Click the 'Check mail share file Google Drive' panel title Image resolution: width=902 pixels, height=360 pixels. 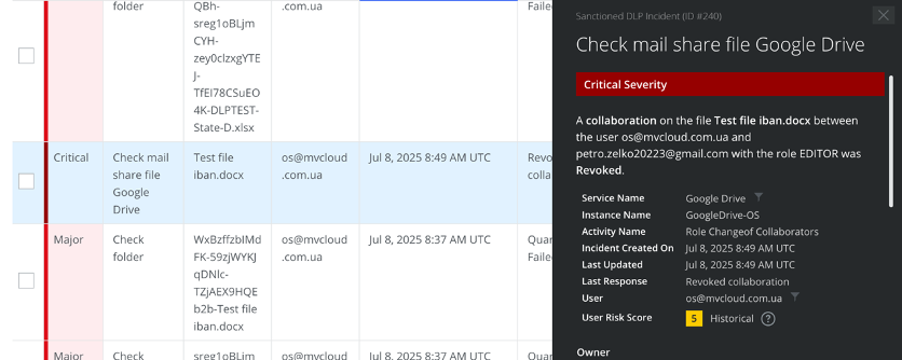[720, 44]
